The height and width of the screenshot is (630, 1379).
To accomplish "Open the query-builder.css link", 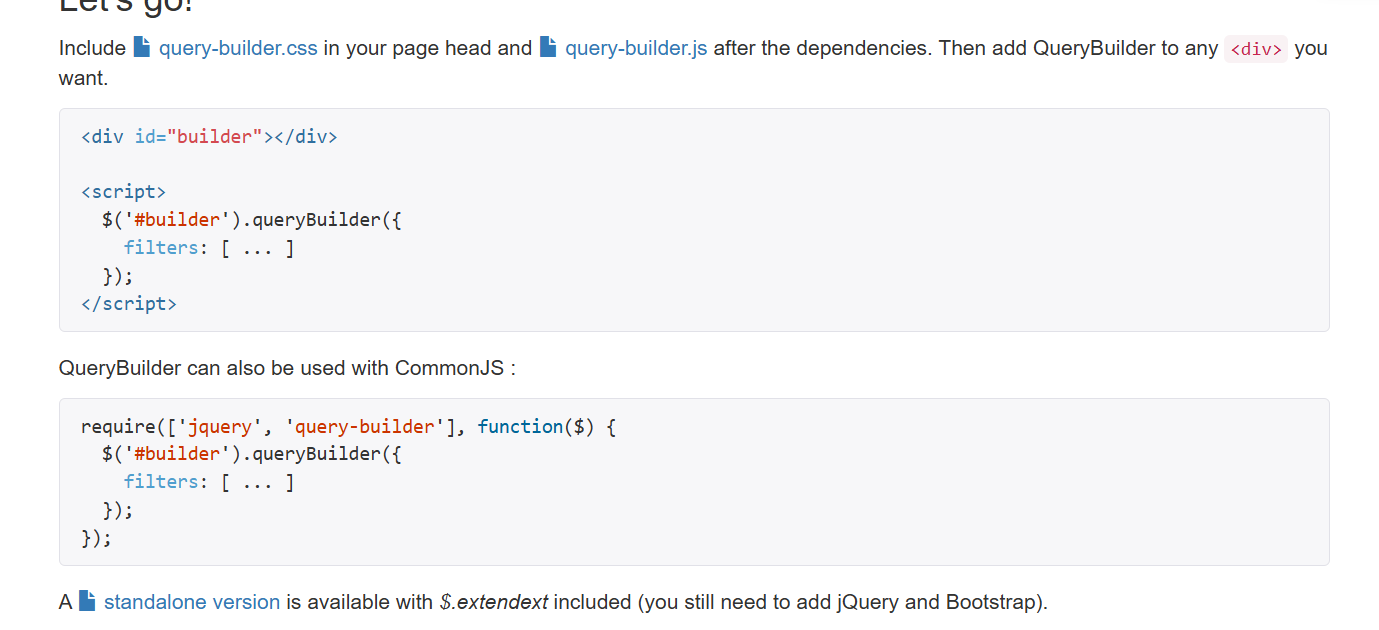I will (x=238, y=48).
